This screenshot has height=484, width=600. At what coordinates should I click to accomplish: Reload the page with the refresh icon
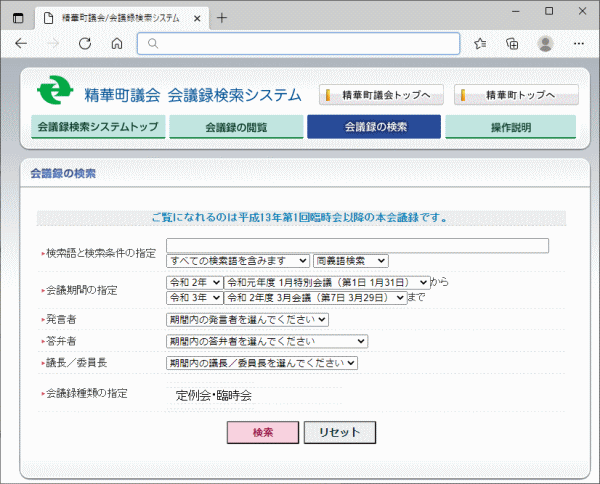[x=85, y=44]
